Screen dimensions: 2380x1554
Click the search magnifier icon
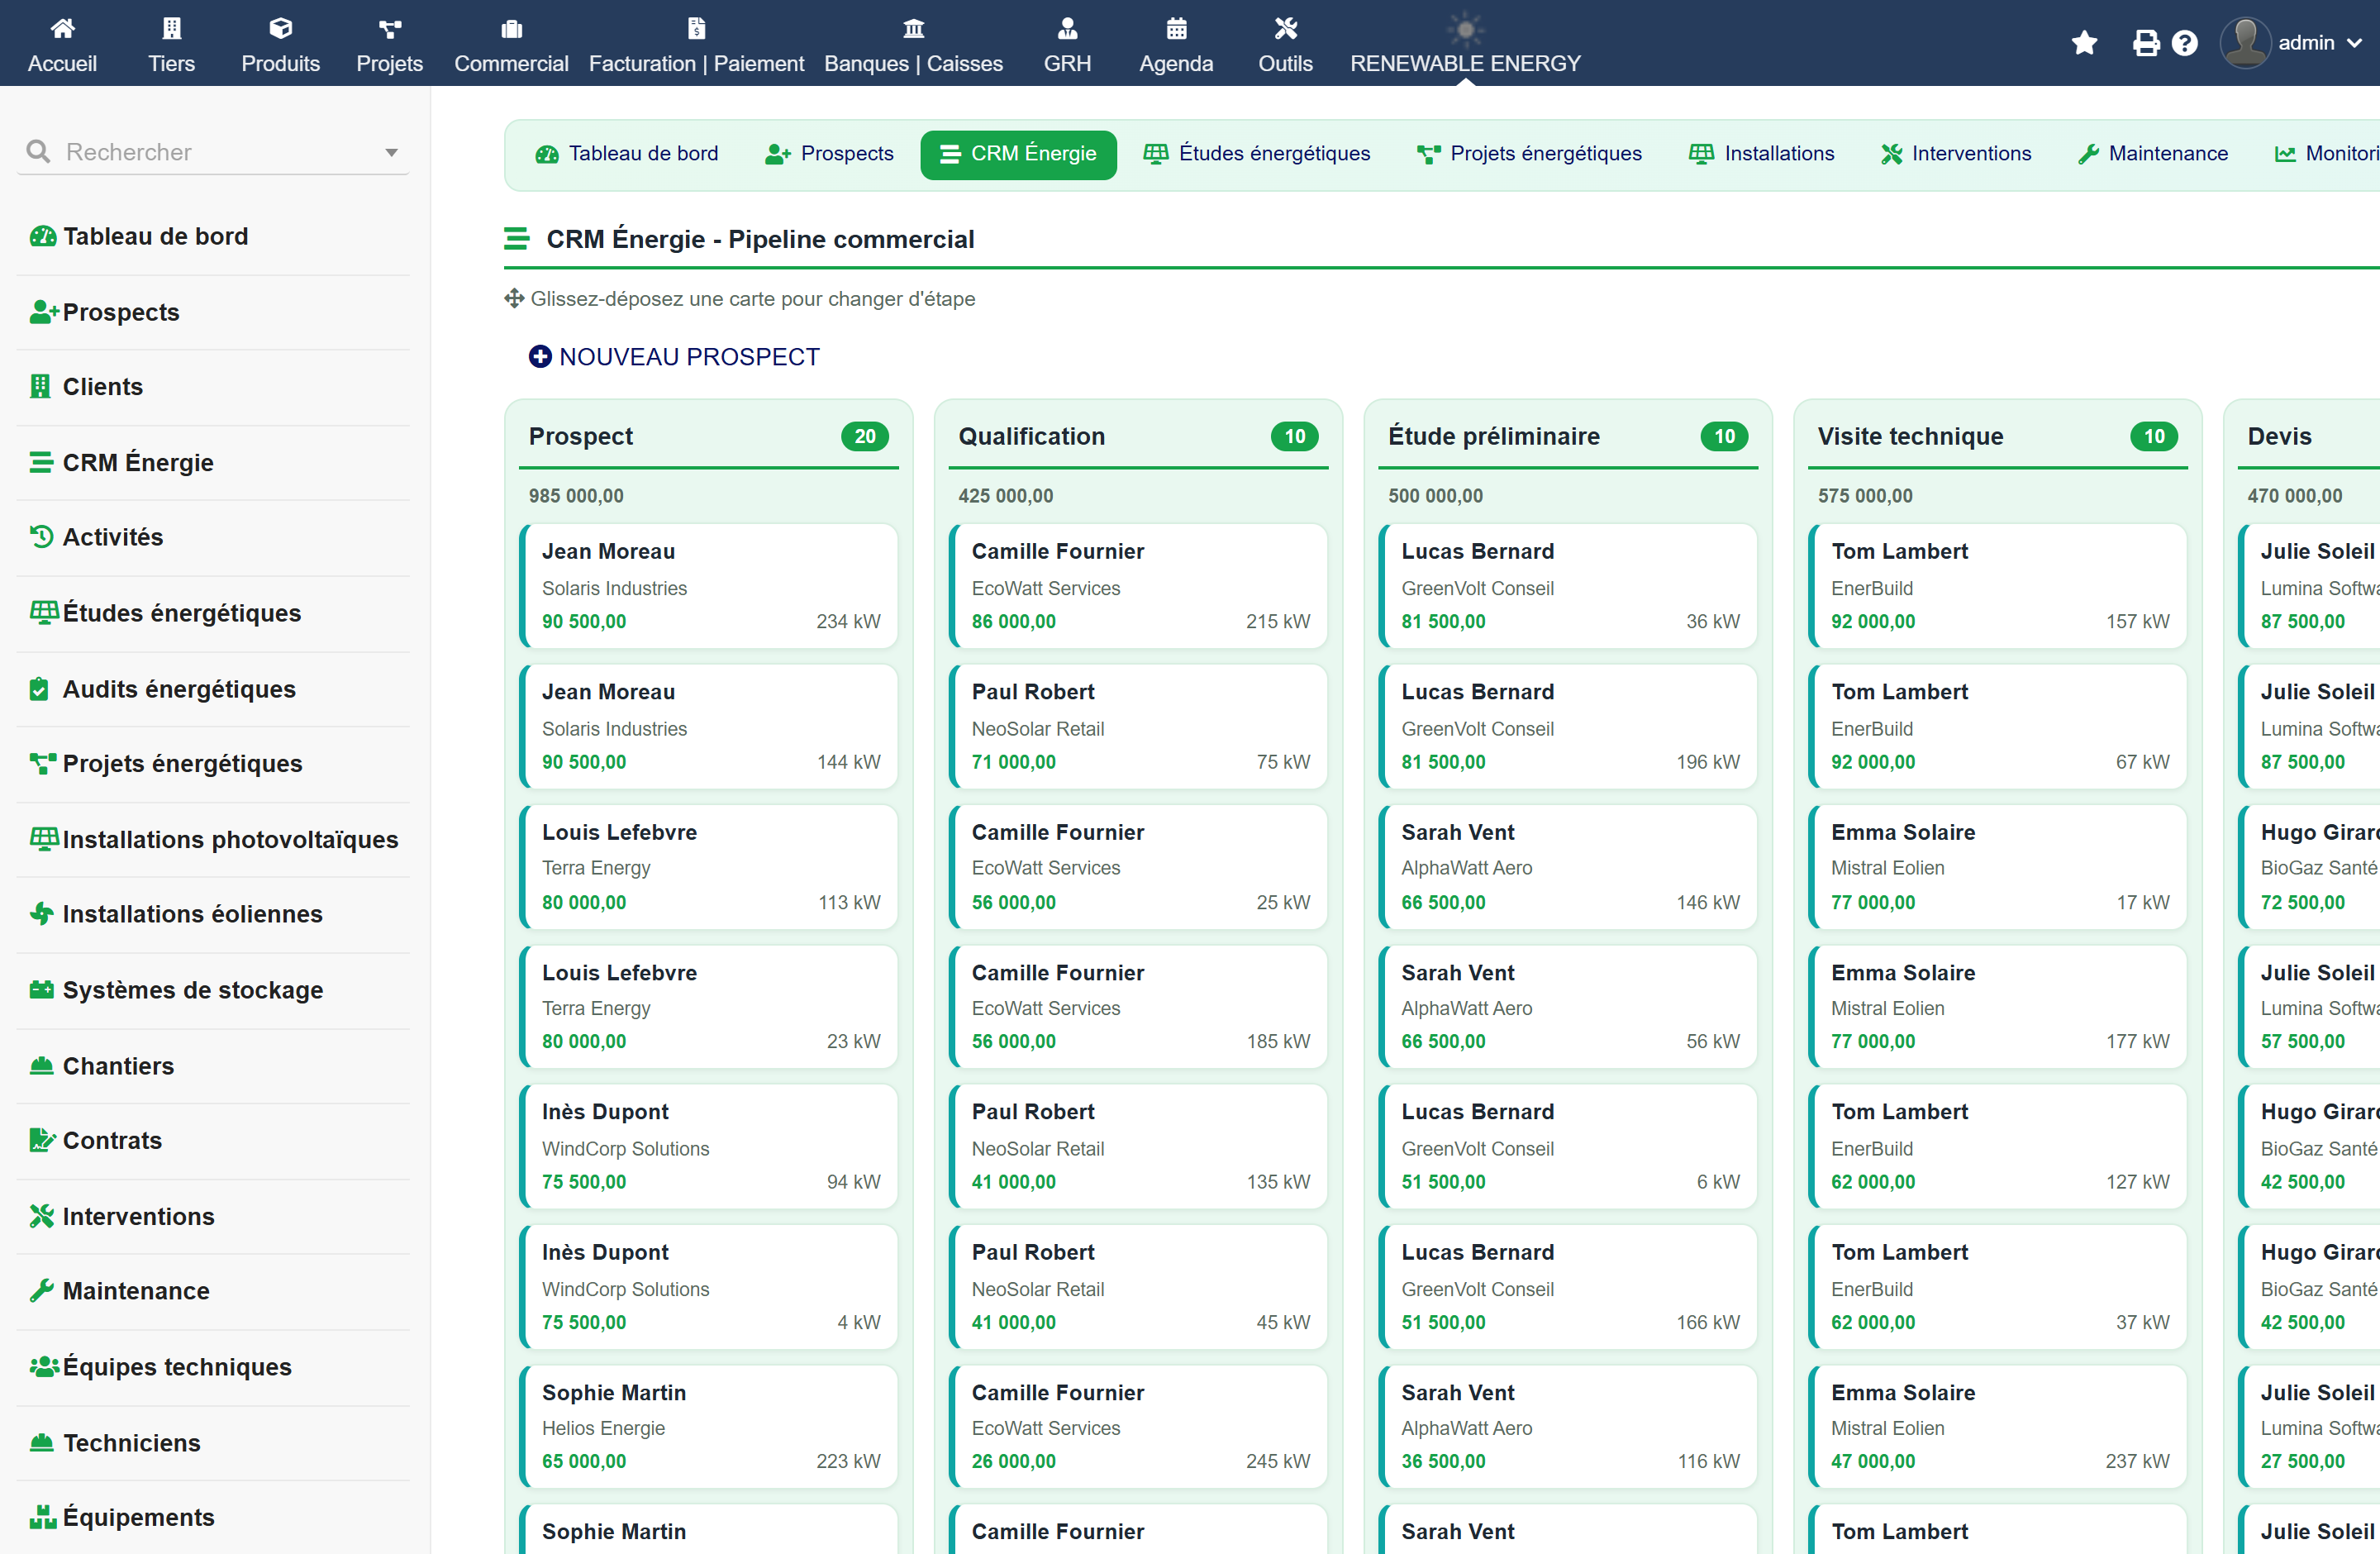(38, 151)
